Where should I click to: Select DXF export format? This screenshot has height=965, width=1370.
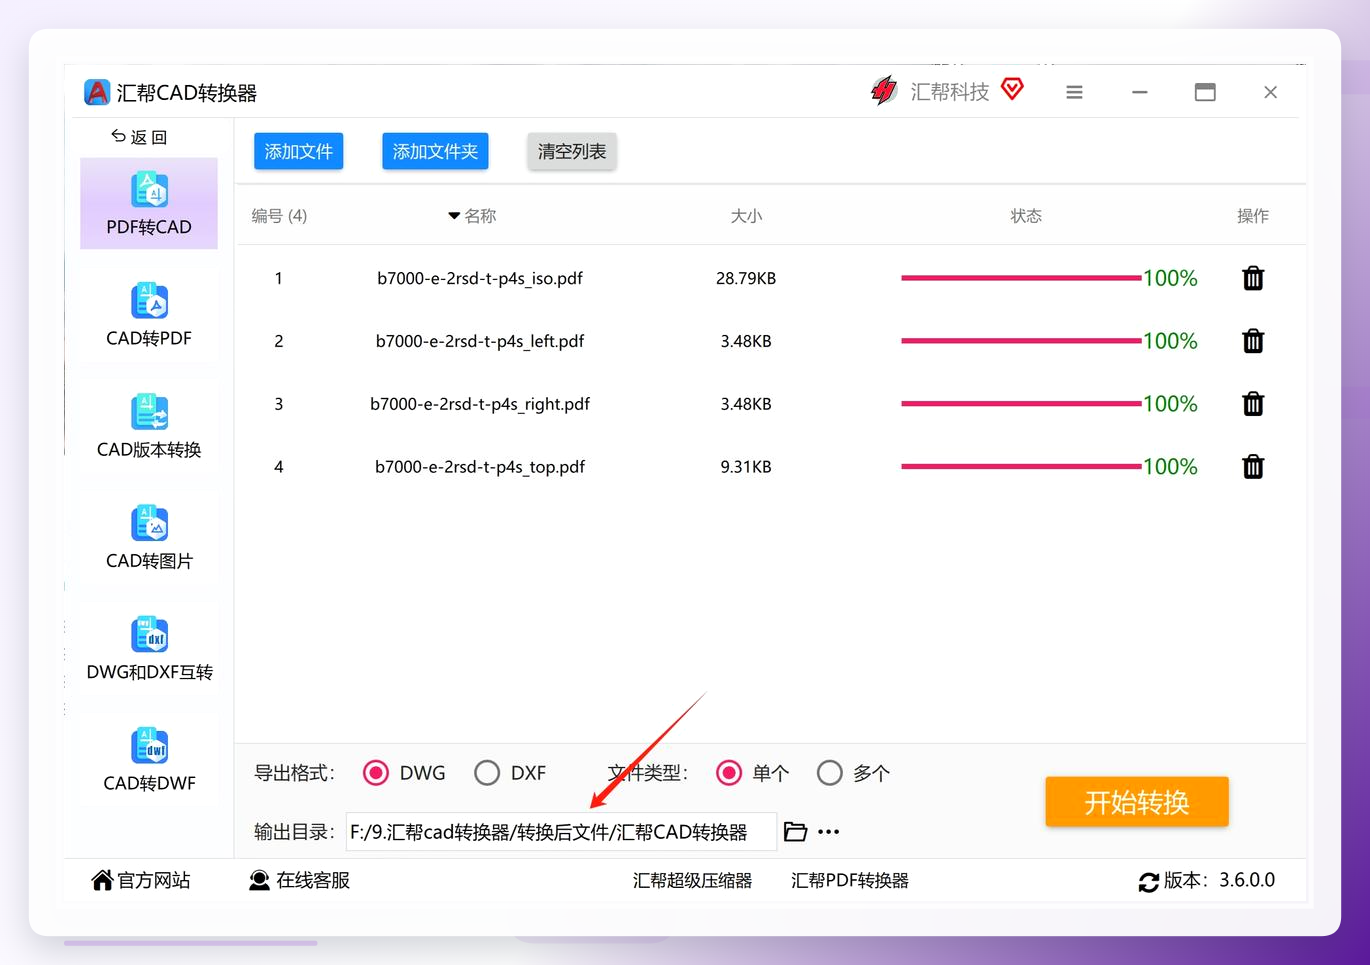click(487, 773)
